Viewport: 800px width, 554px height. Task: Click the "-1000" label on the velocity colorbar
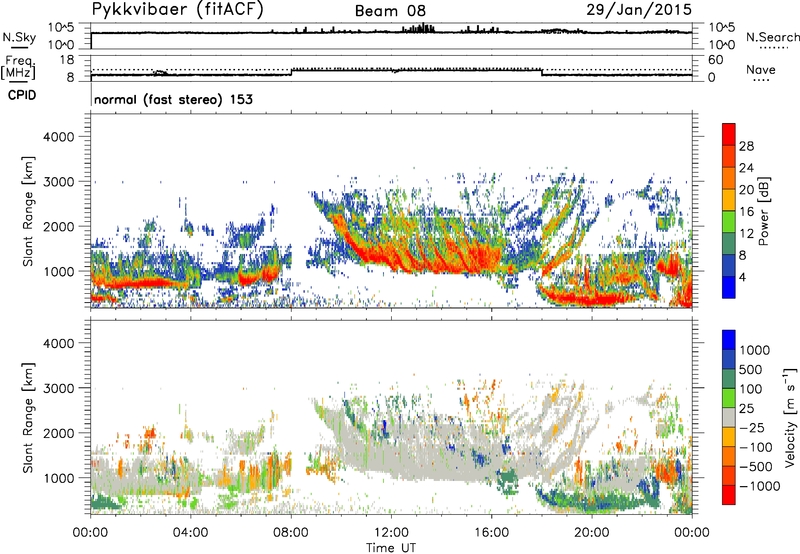pyautogui.click(x=759, y=486)
